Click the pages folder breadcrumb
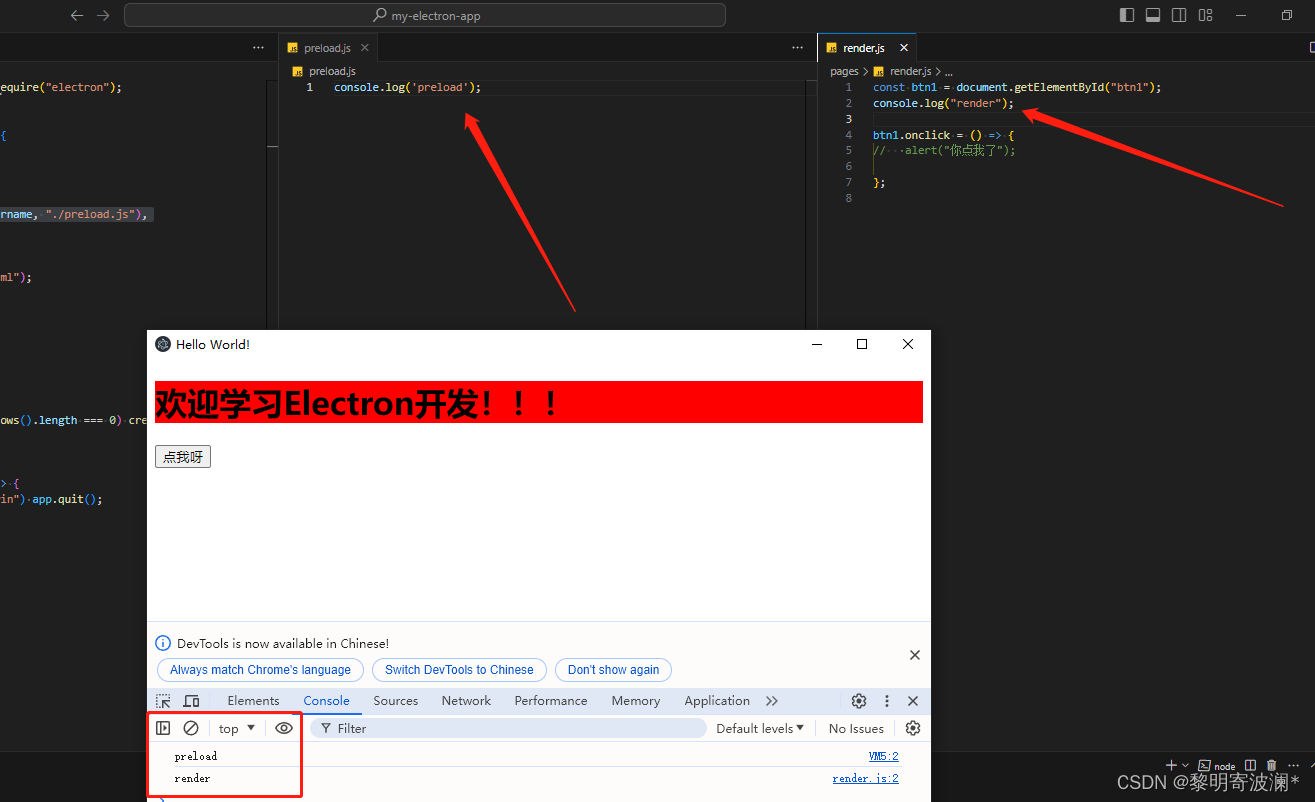This screenshot has width=1315, height=802. click(844, 71)
